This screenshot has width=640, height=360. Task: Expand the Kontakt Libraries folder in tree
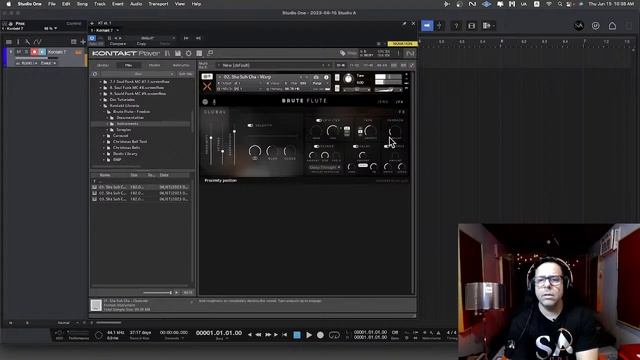point(101,105)
